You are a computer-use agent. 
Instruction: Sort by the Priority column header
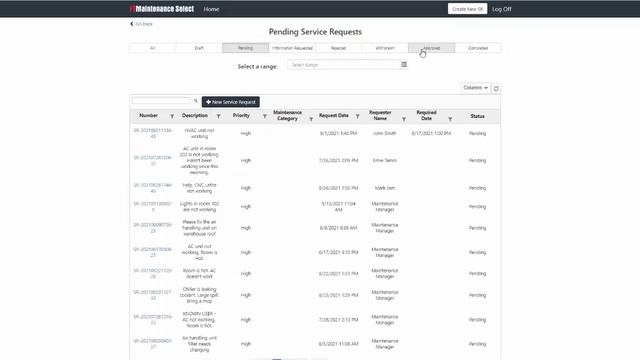click(241, 116)
